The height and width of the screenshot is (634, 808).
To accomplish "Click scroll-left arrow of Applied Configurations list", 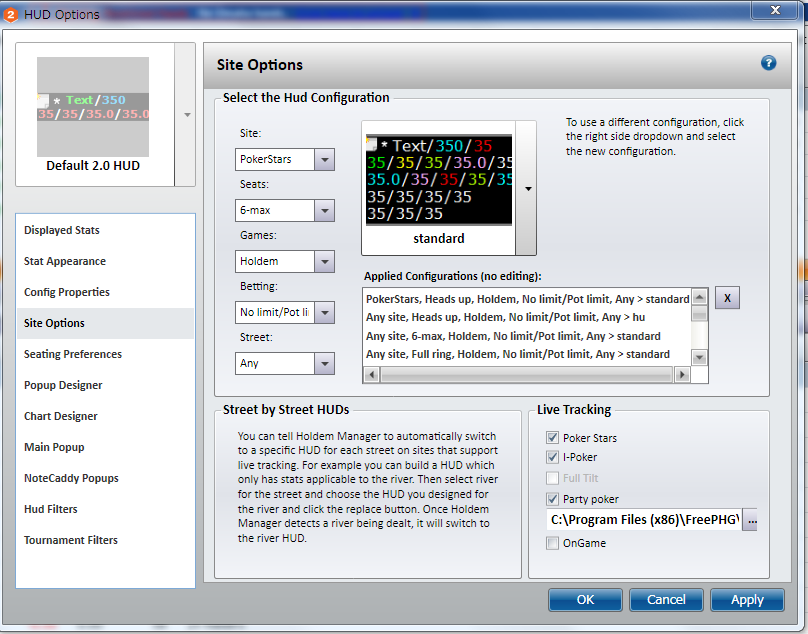I will pyautogui.click(x=372, y=375).
